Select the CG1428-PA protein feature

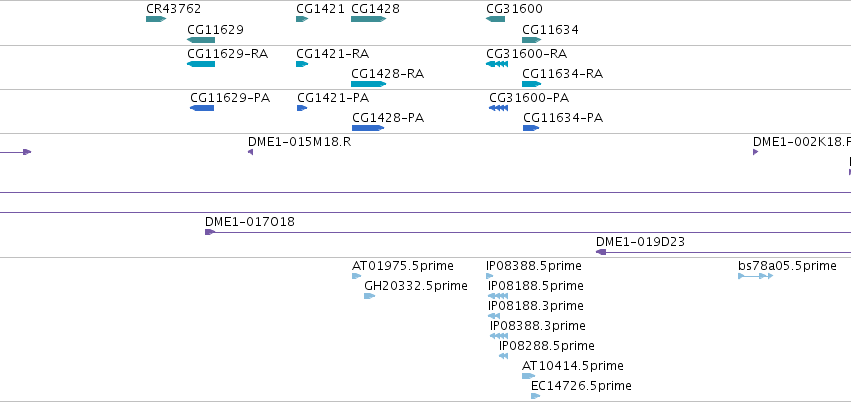(368, 128)
